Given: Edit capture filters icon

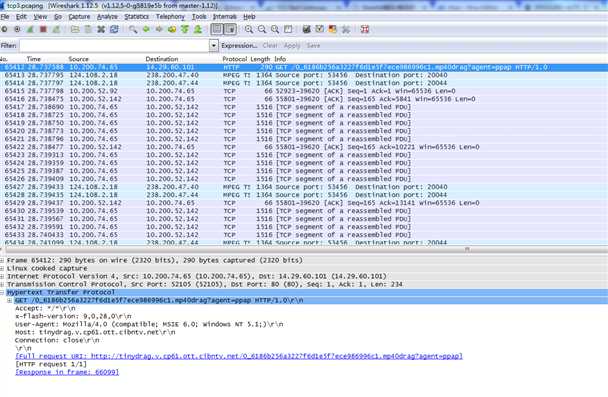Looking at the screenshot, I should click(x=307, y=29).
